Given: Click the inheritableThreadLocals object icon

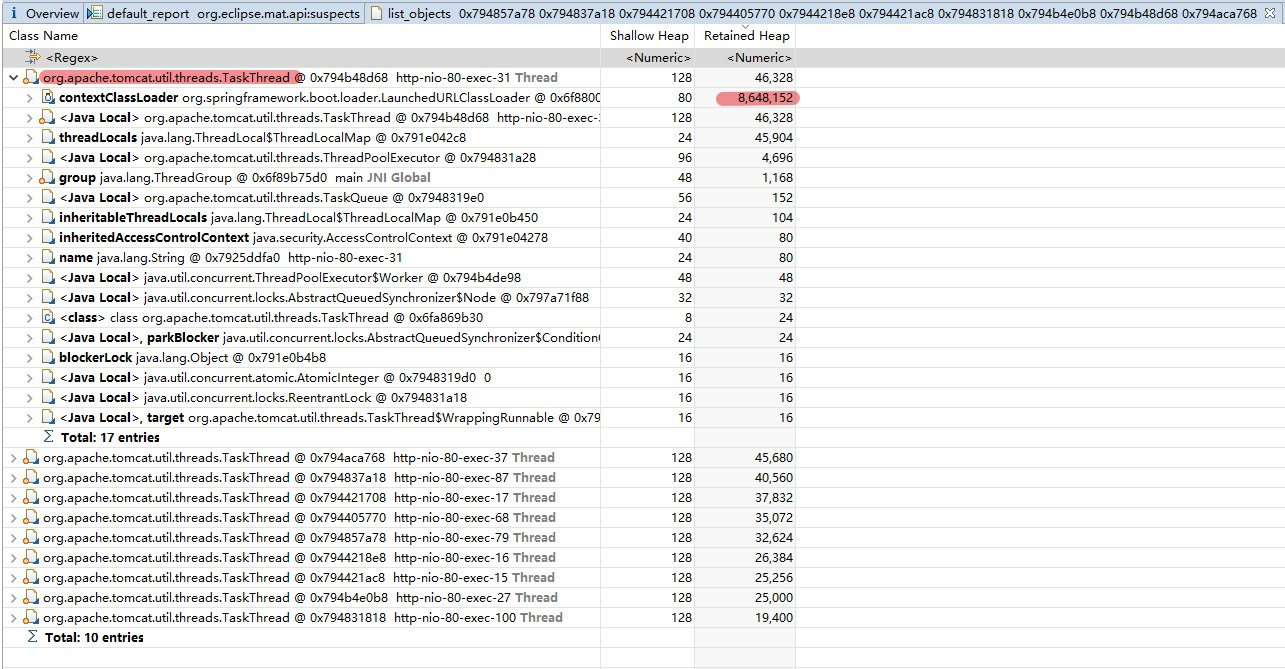Looking at the screenshot, I should click(x=48, y=218).
